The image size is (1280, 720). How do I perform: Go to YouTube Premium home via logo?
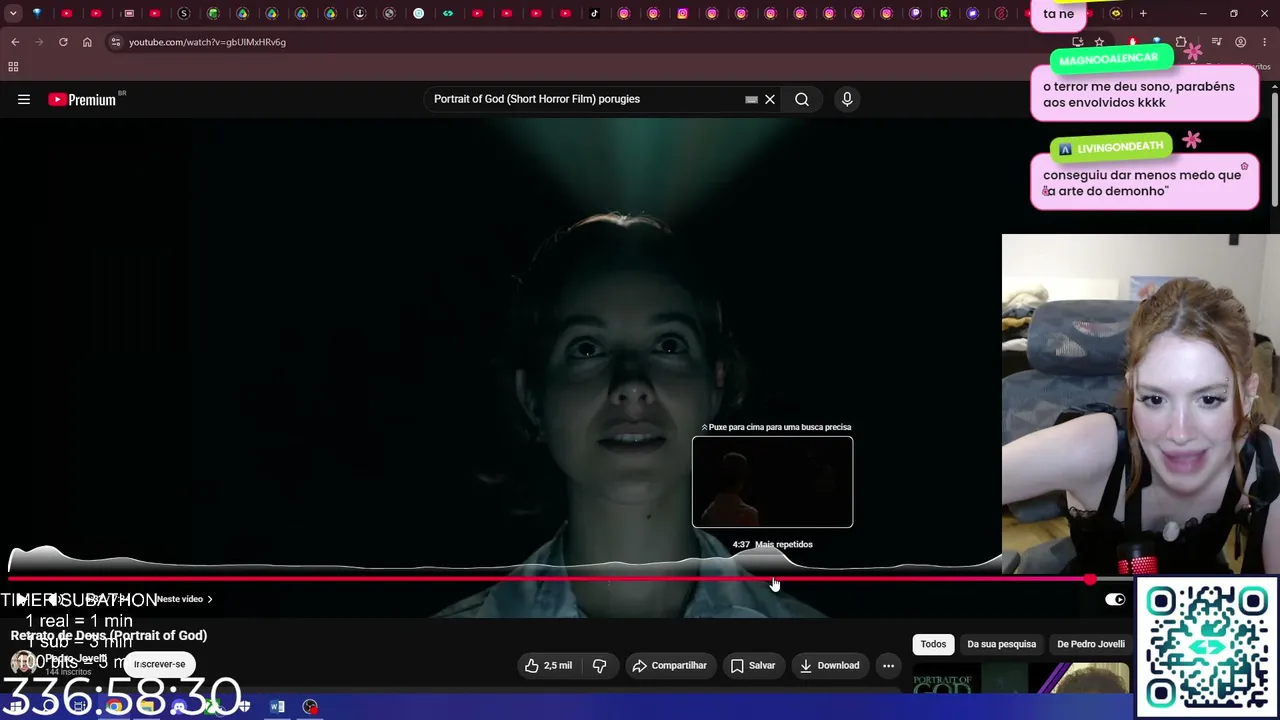pyautogui.click(x=82, y=99)
